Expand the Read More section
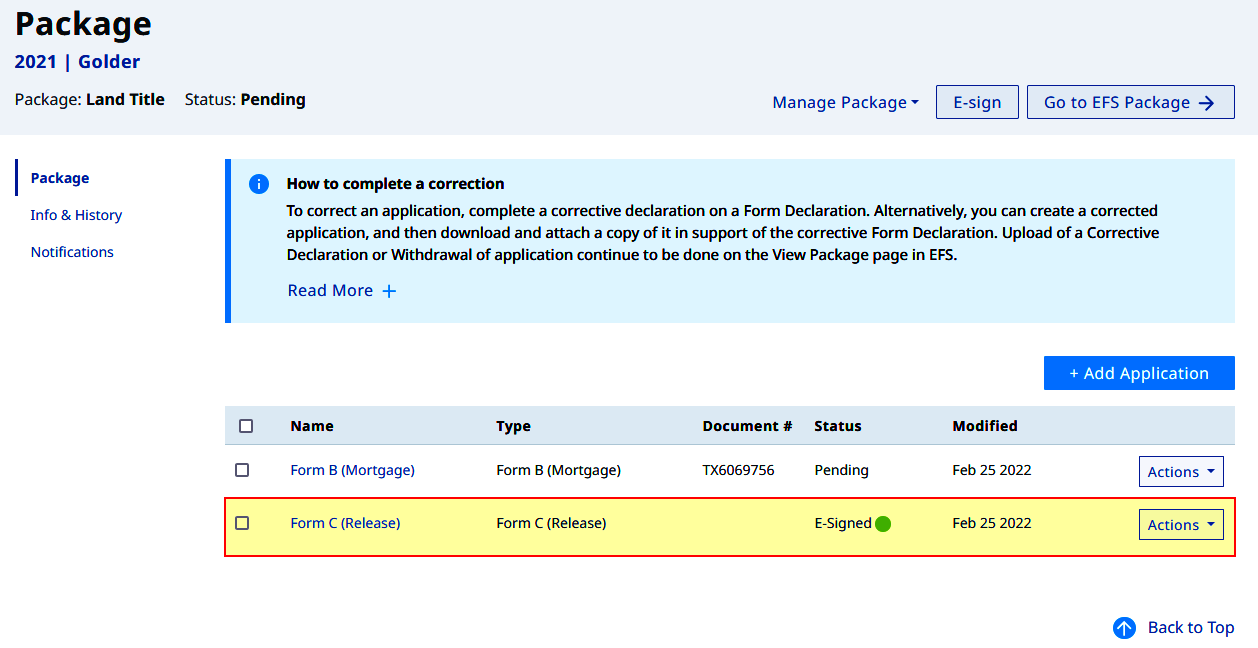This screenshot has height=648, width=1258. [x=342, y=291]
